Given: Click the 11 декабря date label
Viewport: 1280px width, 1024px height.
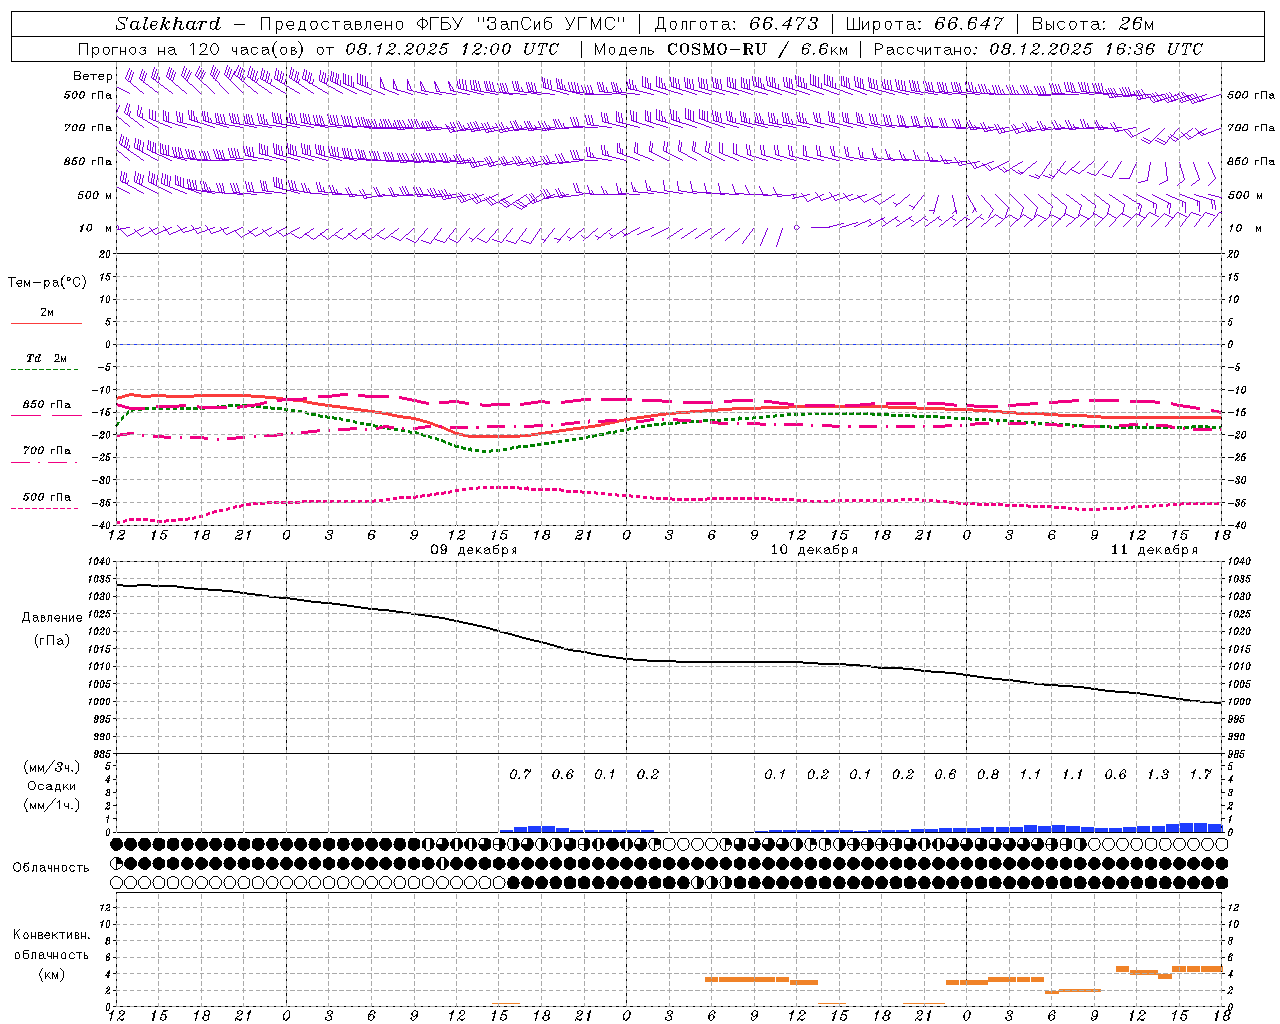Looking at the screenshot, I should point(1154,550).
